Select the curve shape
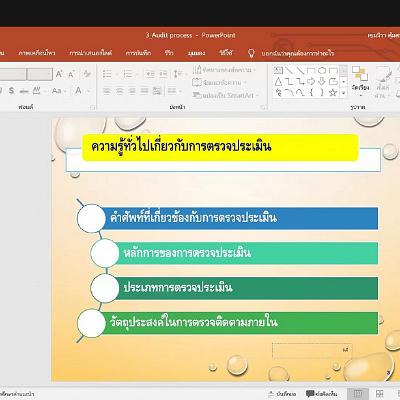 [300, 92]
